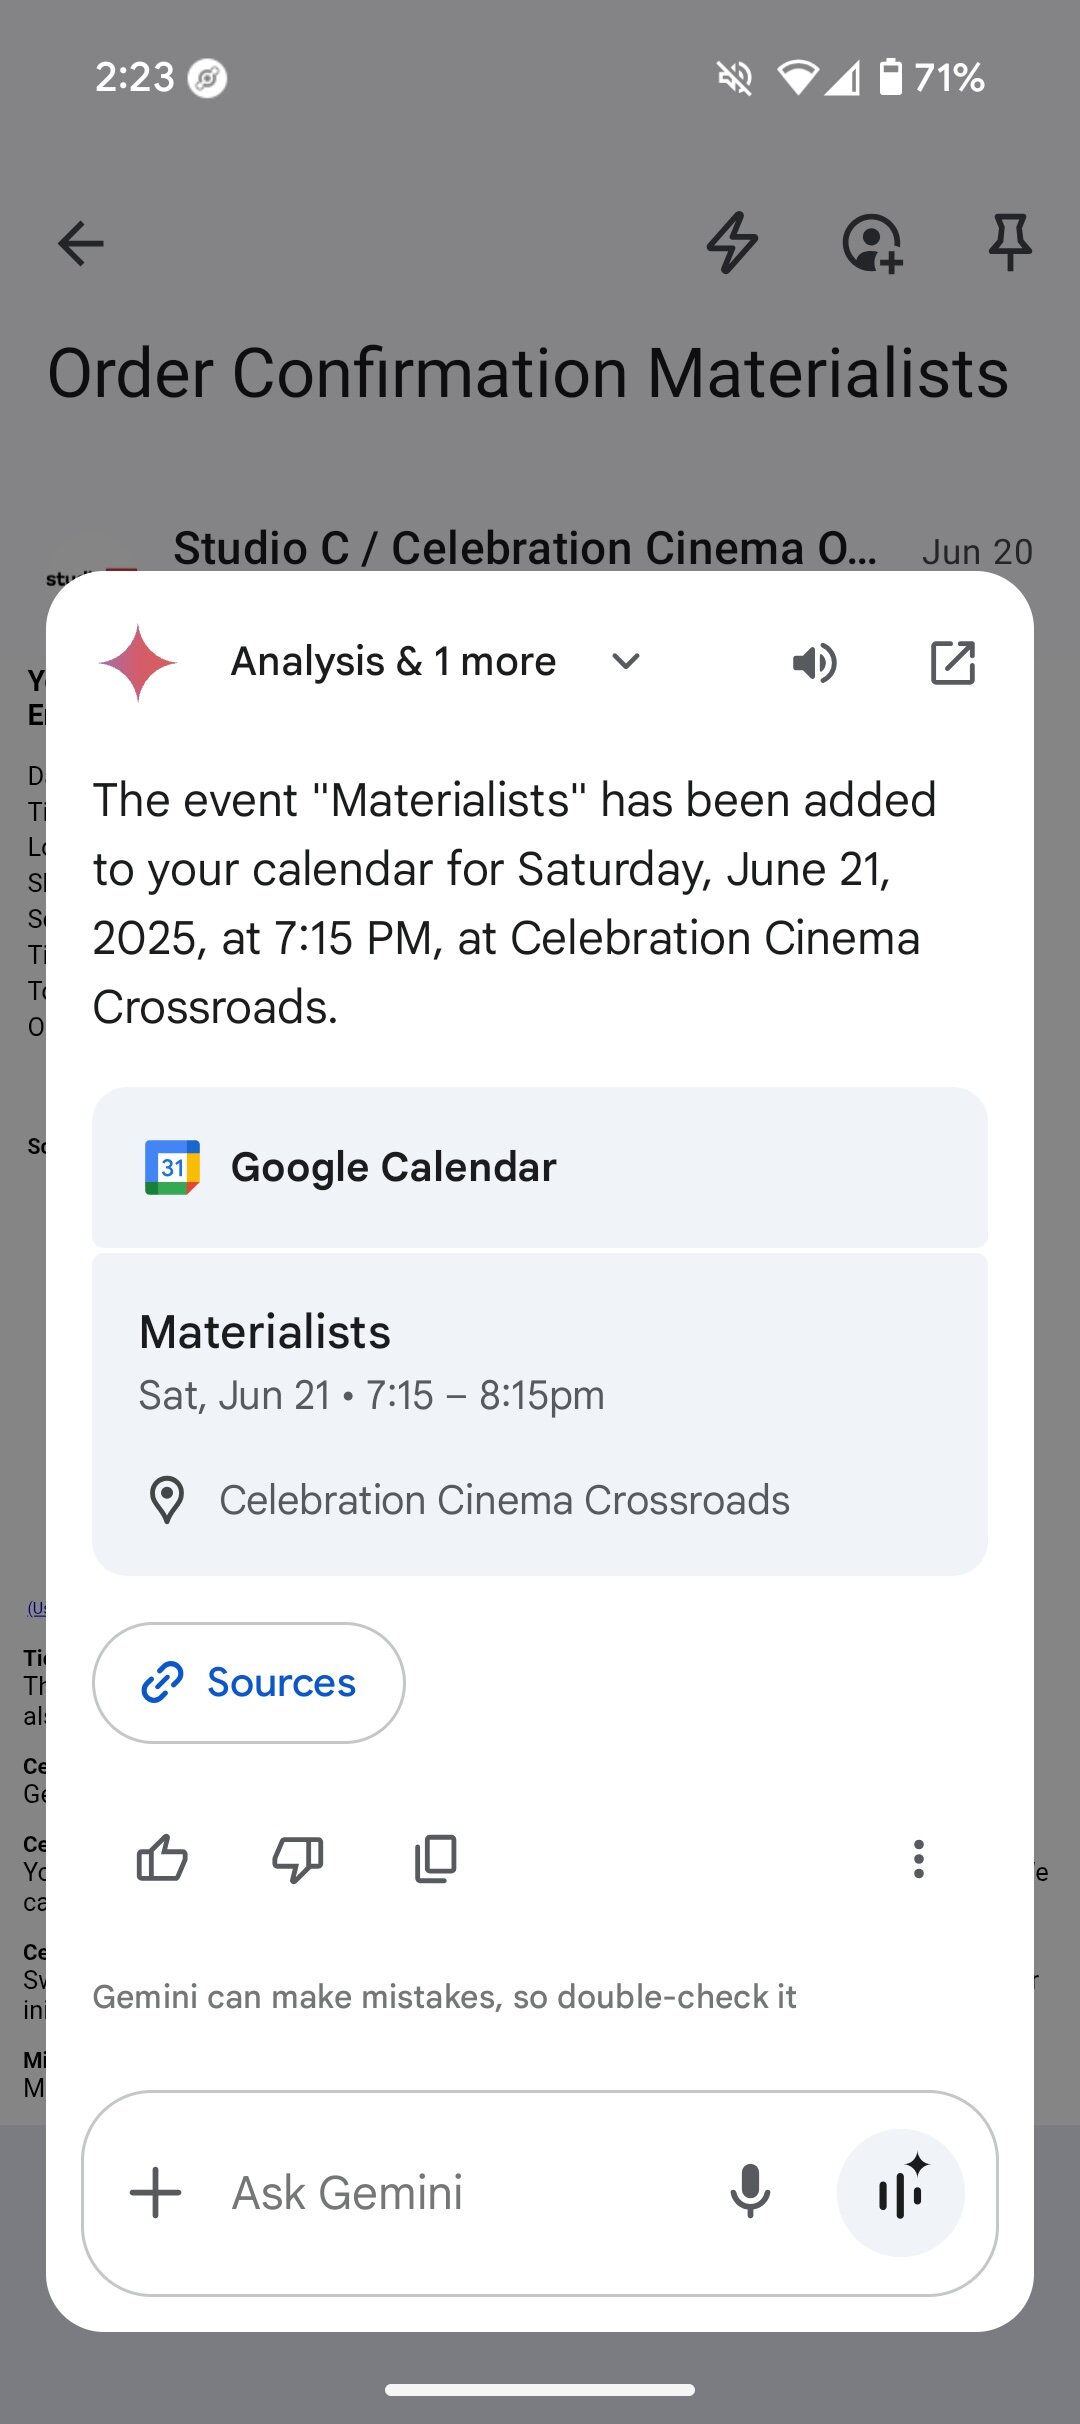
Task: Tap the back arrow button
Action: (81, 243)
